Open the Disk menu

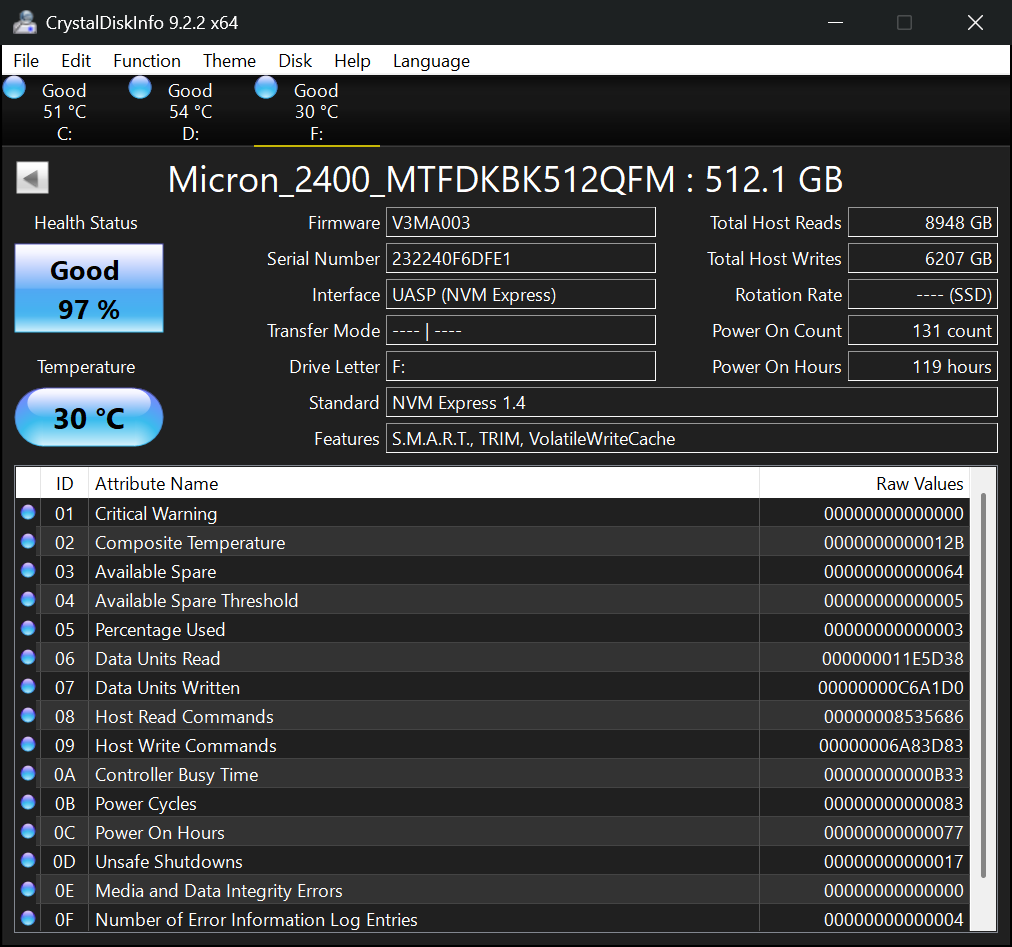(x=295, y=61)
